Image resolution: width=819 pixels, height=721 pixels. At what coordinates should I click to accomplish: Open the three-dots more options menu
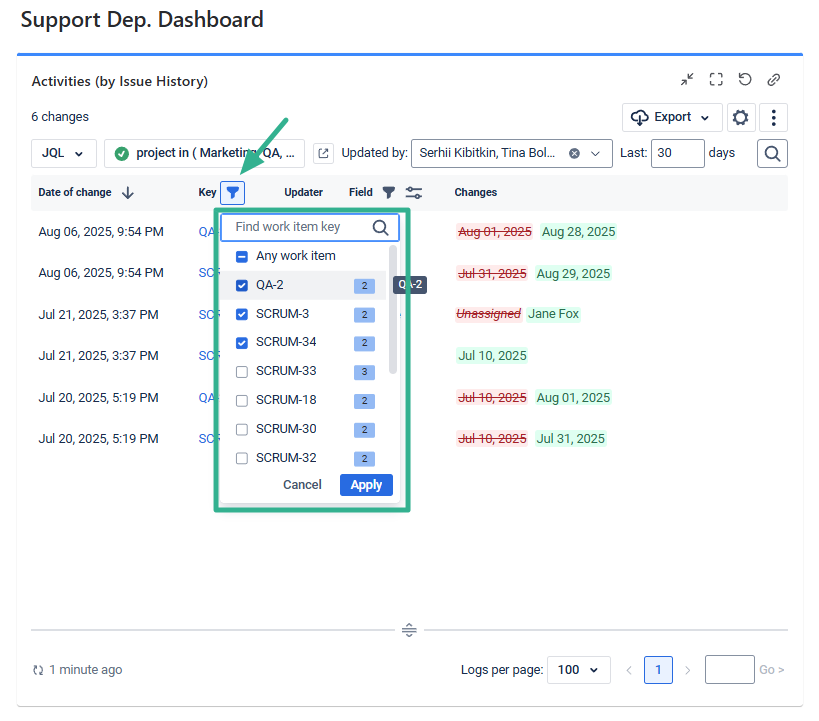[x=774, y=118]
